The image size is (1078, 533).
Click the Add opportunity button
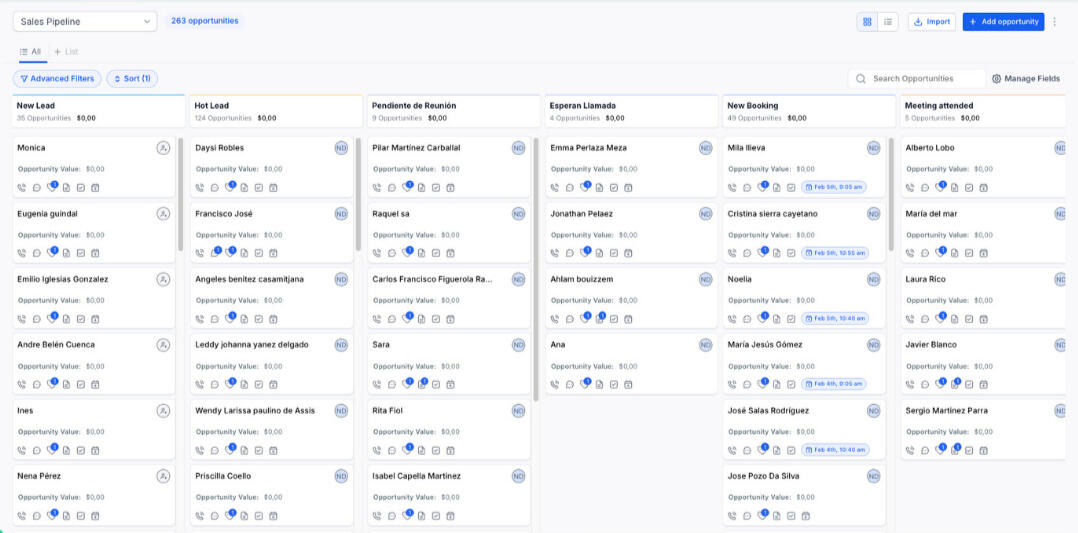(1003, 21)
